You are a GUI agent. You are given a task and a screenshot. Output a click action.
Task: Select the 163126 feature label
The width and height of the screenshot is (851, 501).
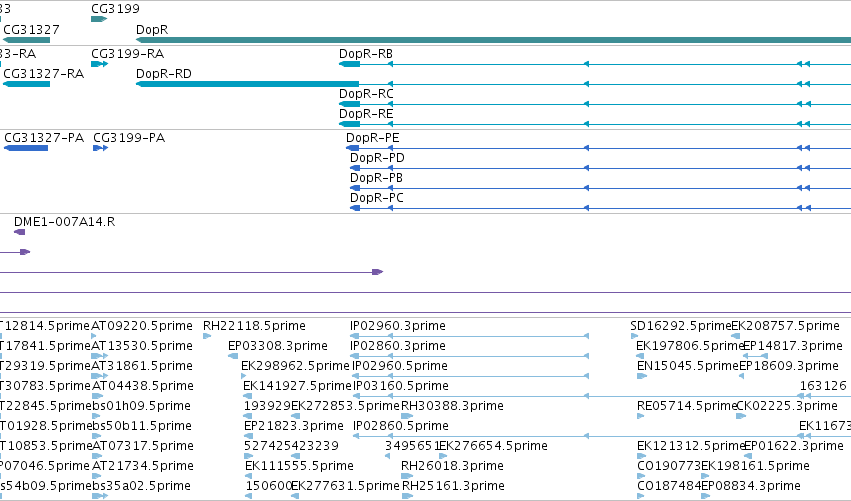click(823, 386)
